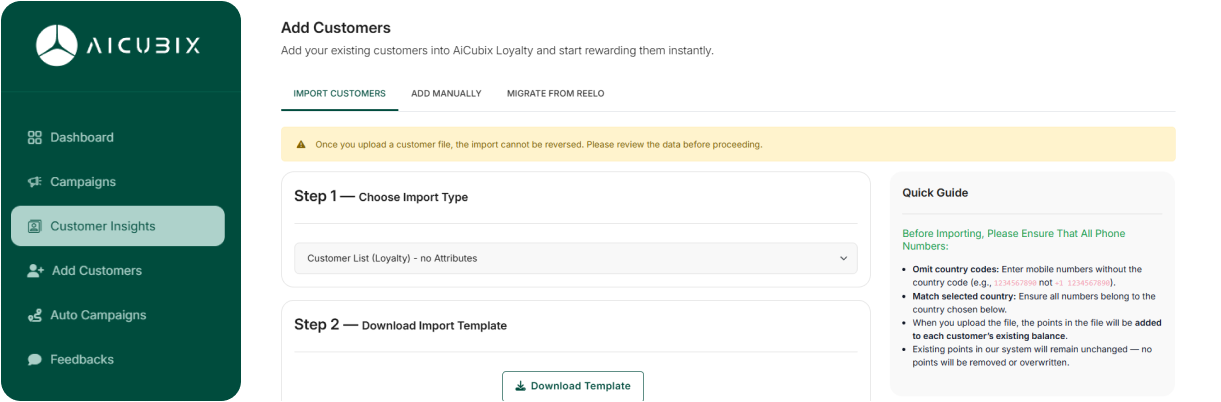Expand the import type chevron arrow
The image size is (1221, 402).
click(x=842, y=258)
